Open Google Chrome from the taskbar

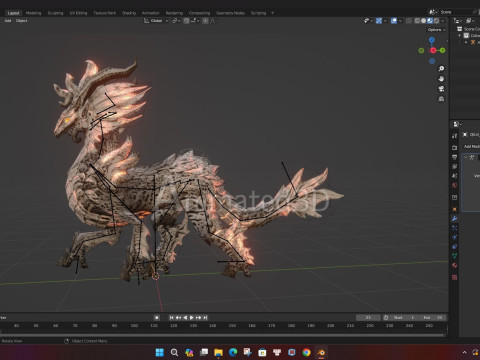(306, 352)
